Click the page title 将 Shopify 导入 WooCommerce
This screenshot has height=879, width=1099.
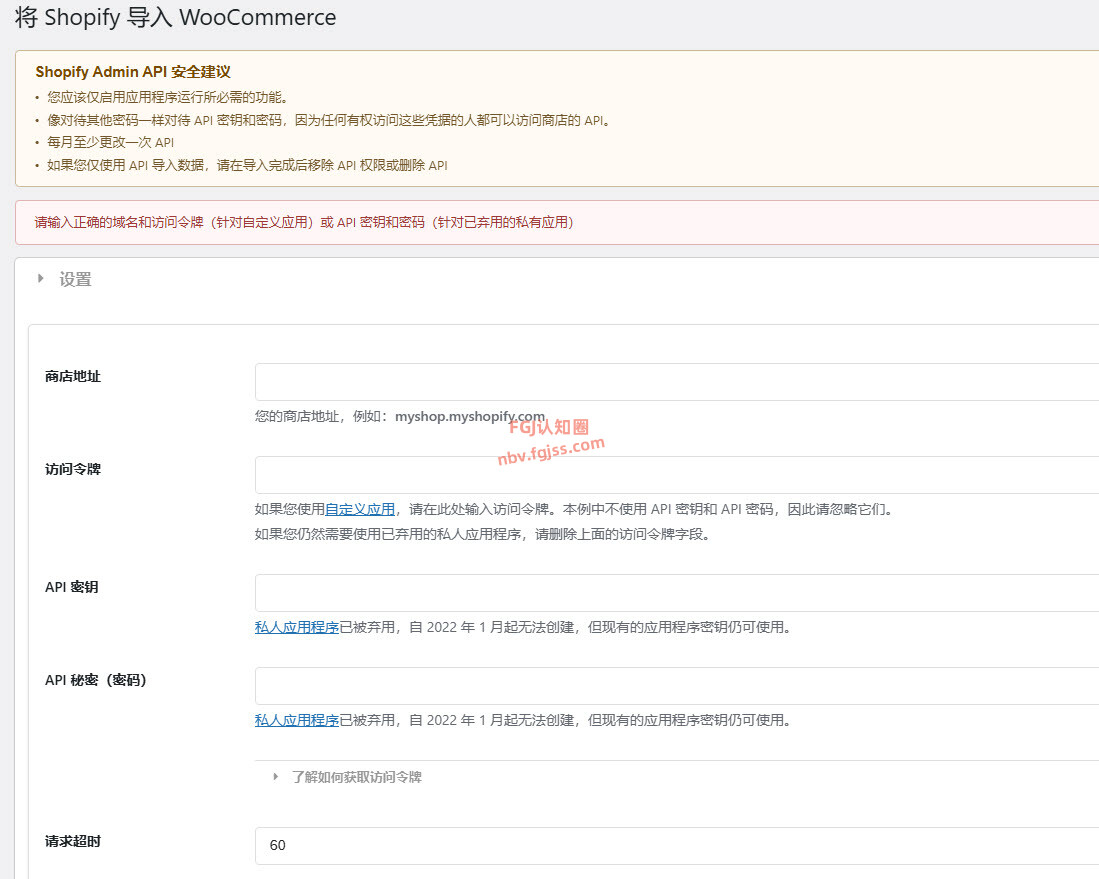175,17
